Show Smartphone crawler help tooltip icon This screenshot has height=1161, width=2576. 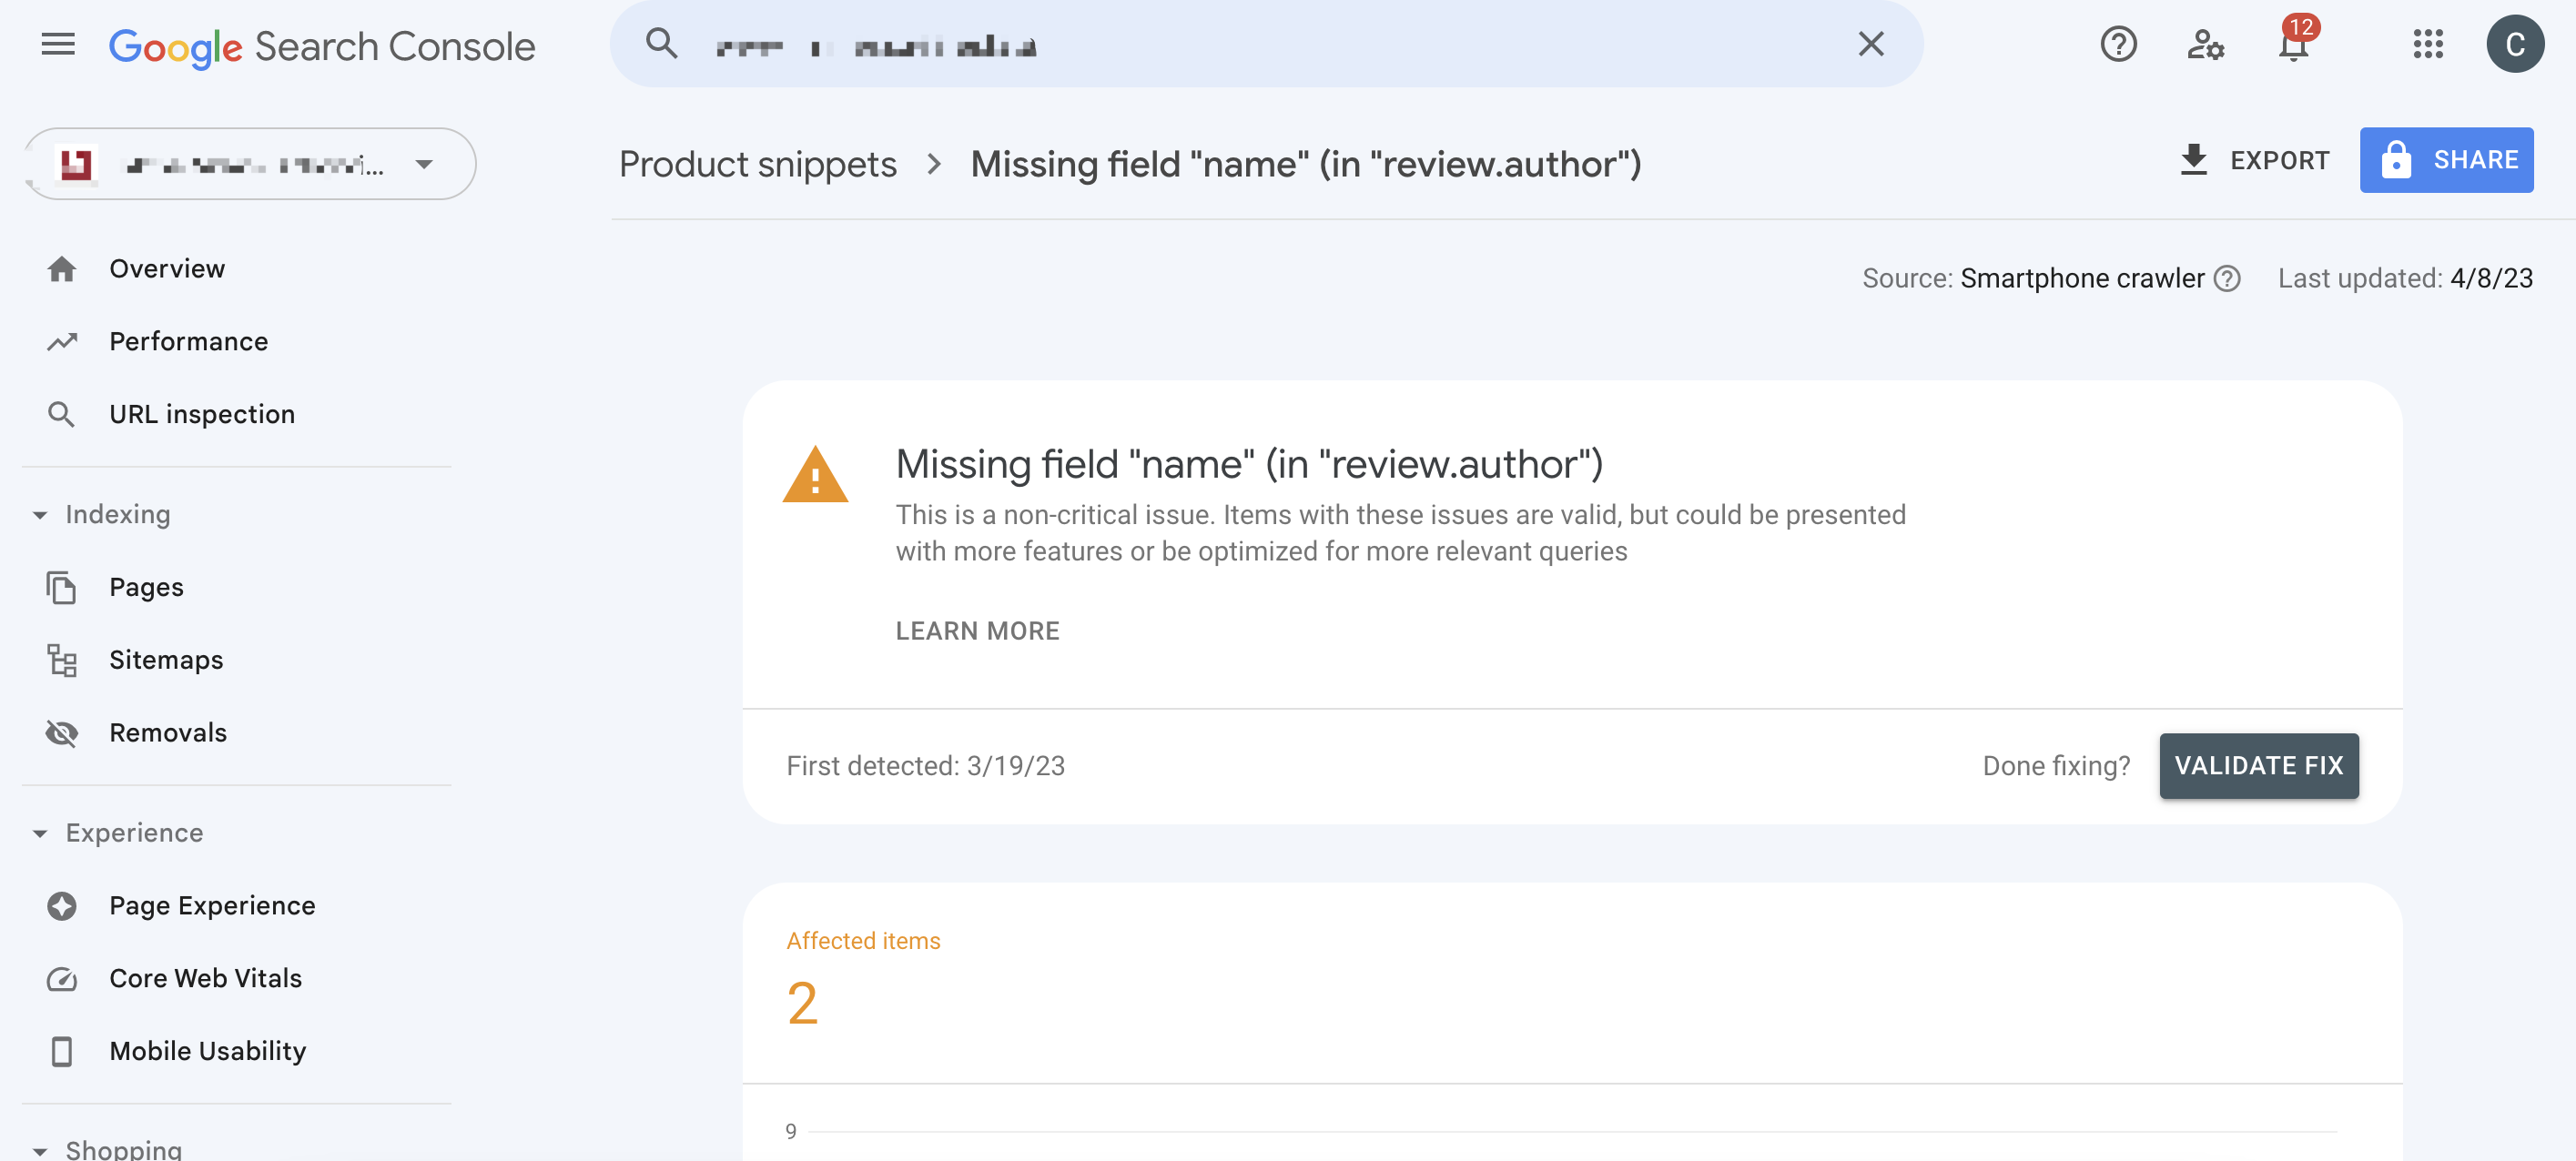click(2227, 278)
